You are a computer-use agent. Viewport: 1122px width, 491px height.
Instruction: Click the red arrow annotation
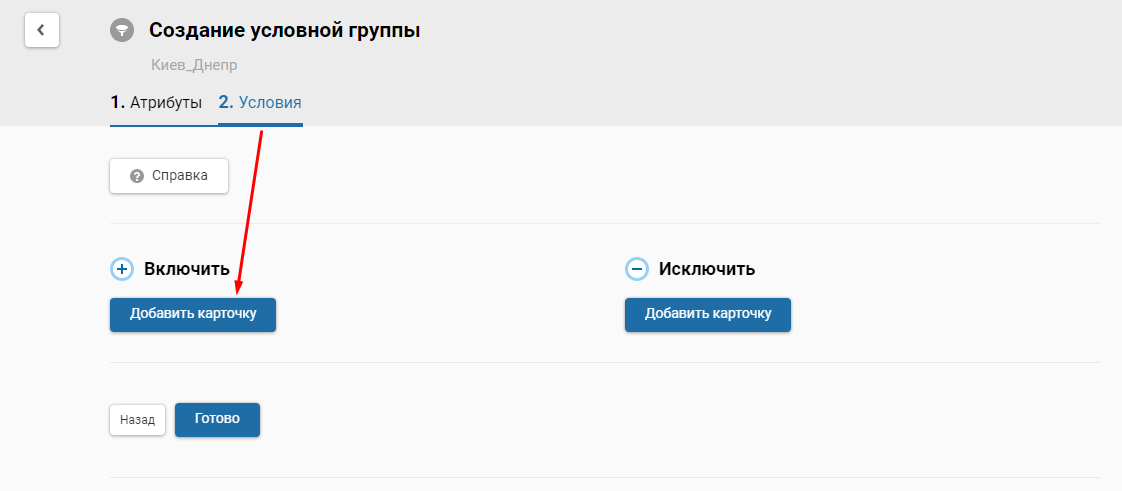[249, 212]
